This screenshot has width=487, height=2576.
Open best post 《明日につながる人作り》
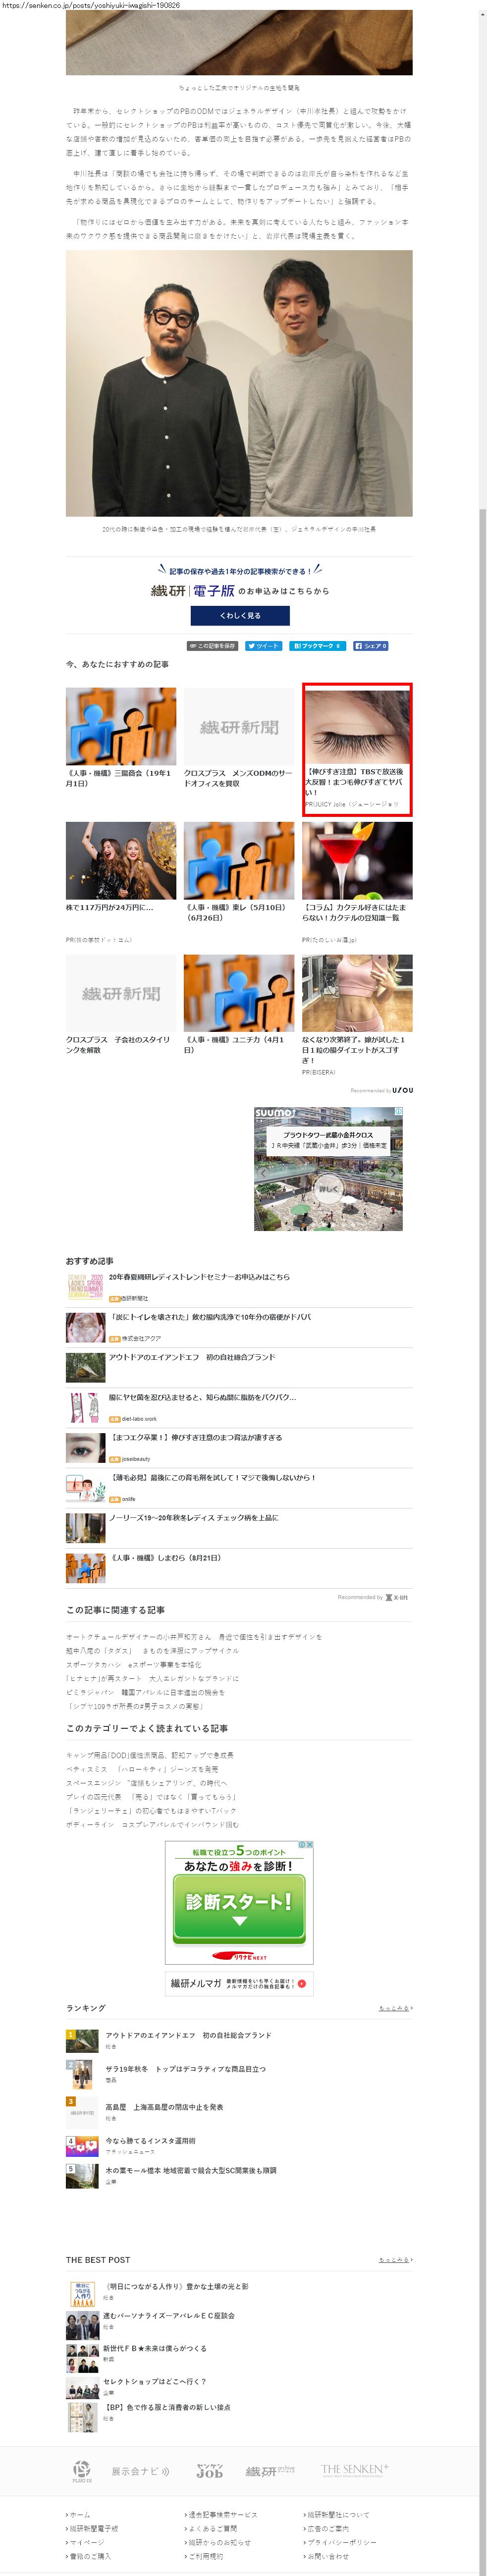point(176,2286)
